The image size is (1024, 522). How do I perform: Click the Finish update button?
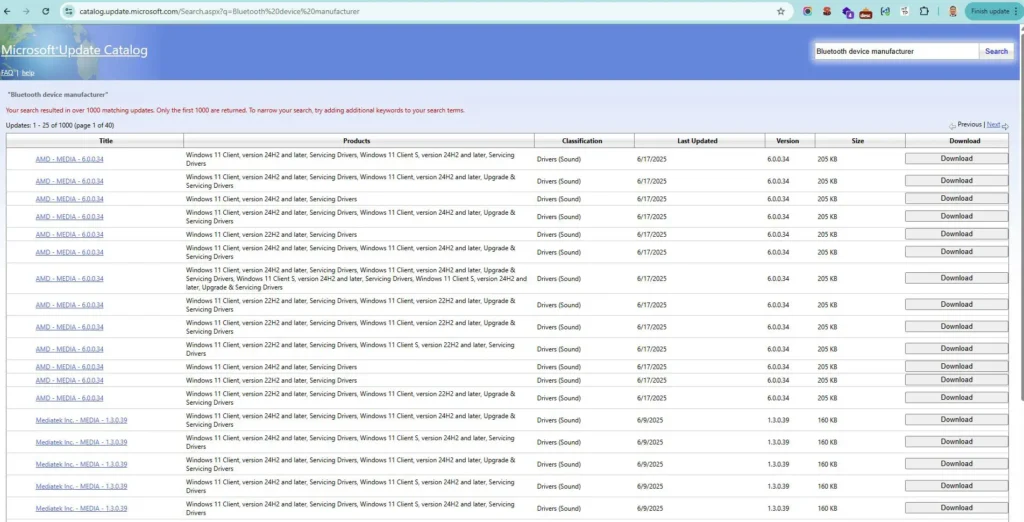click(x=989, y=11)
